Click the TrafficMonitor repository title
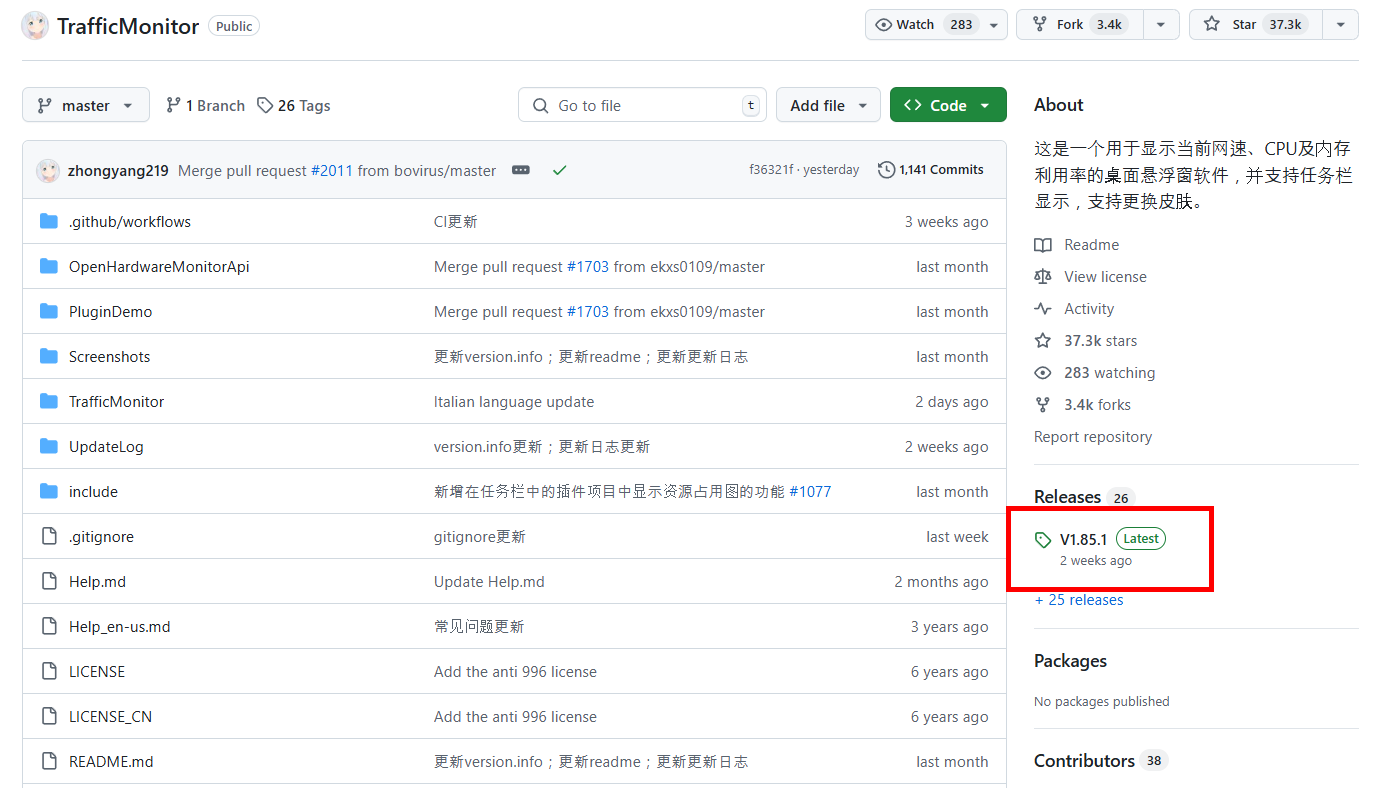The height and width of the screenshot is (788, 1398). click(x=128, y=26)
